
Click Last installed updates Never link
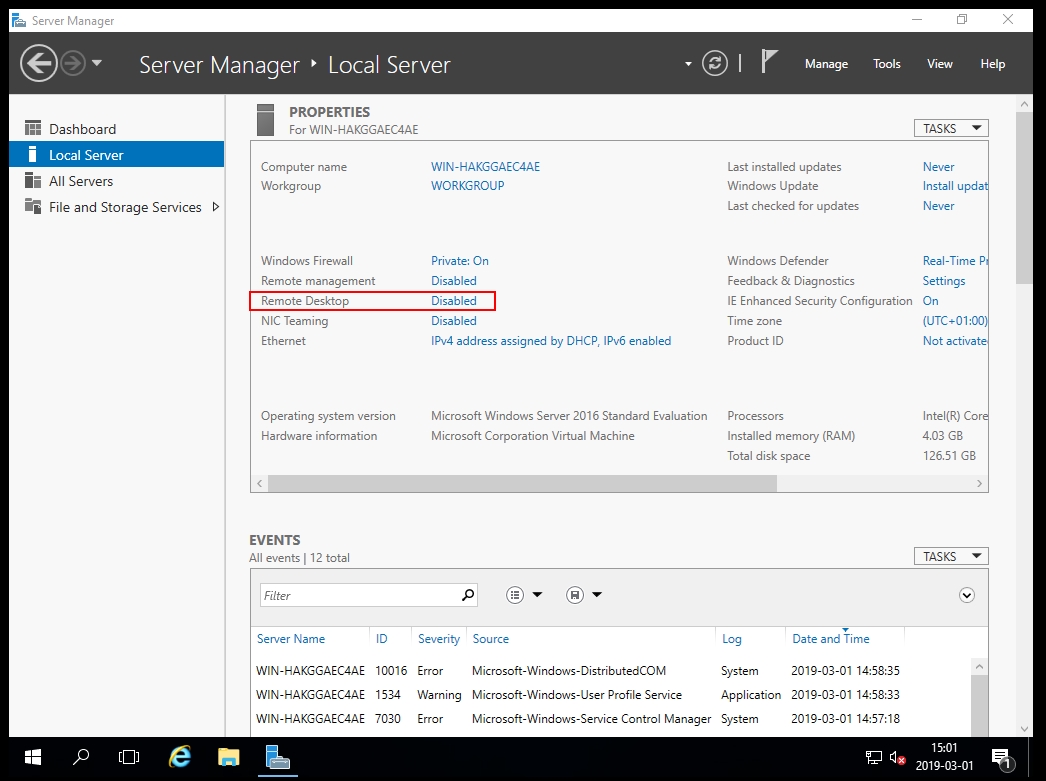click(x=938, y=167)
